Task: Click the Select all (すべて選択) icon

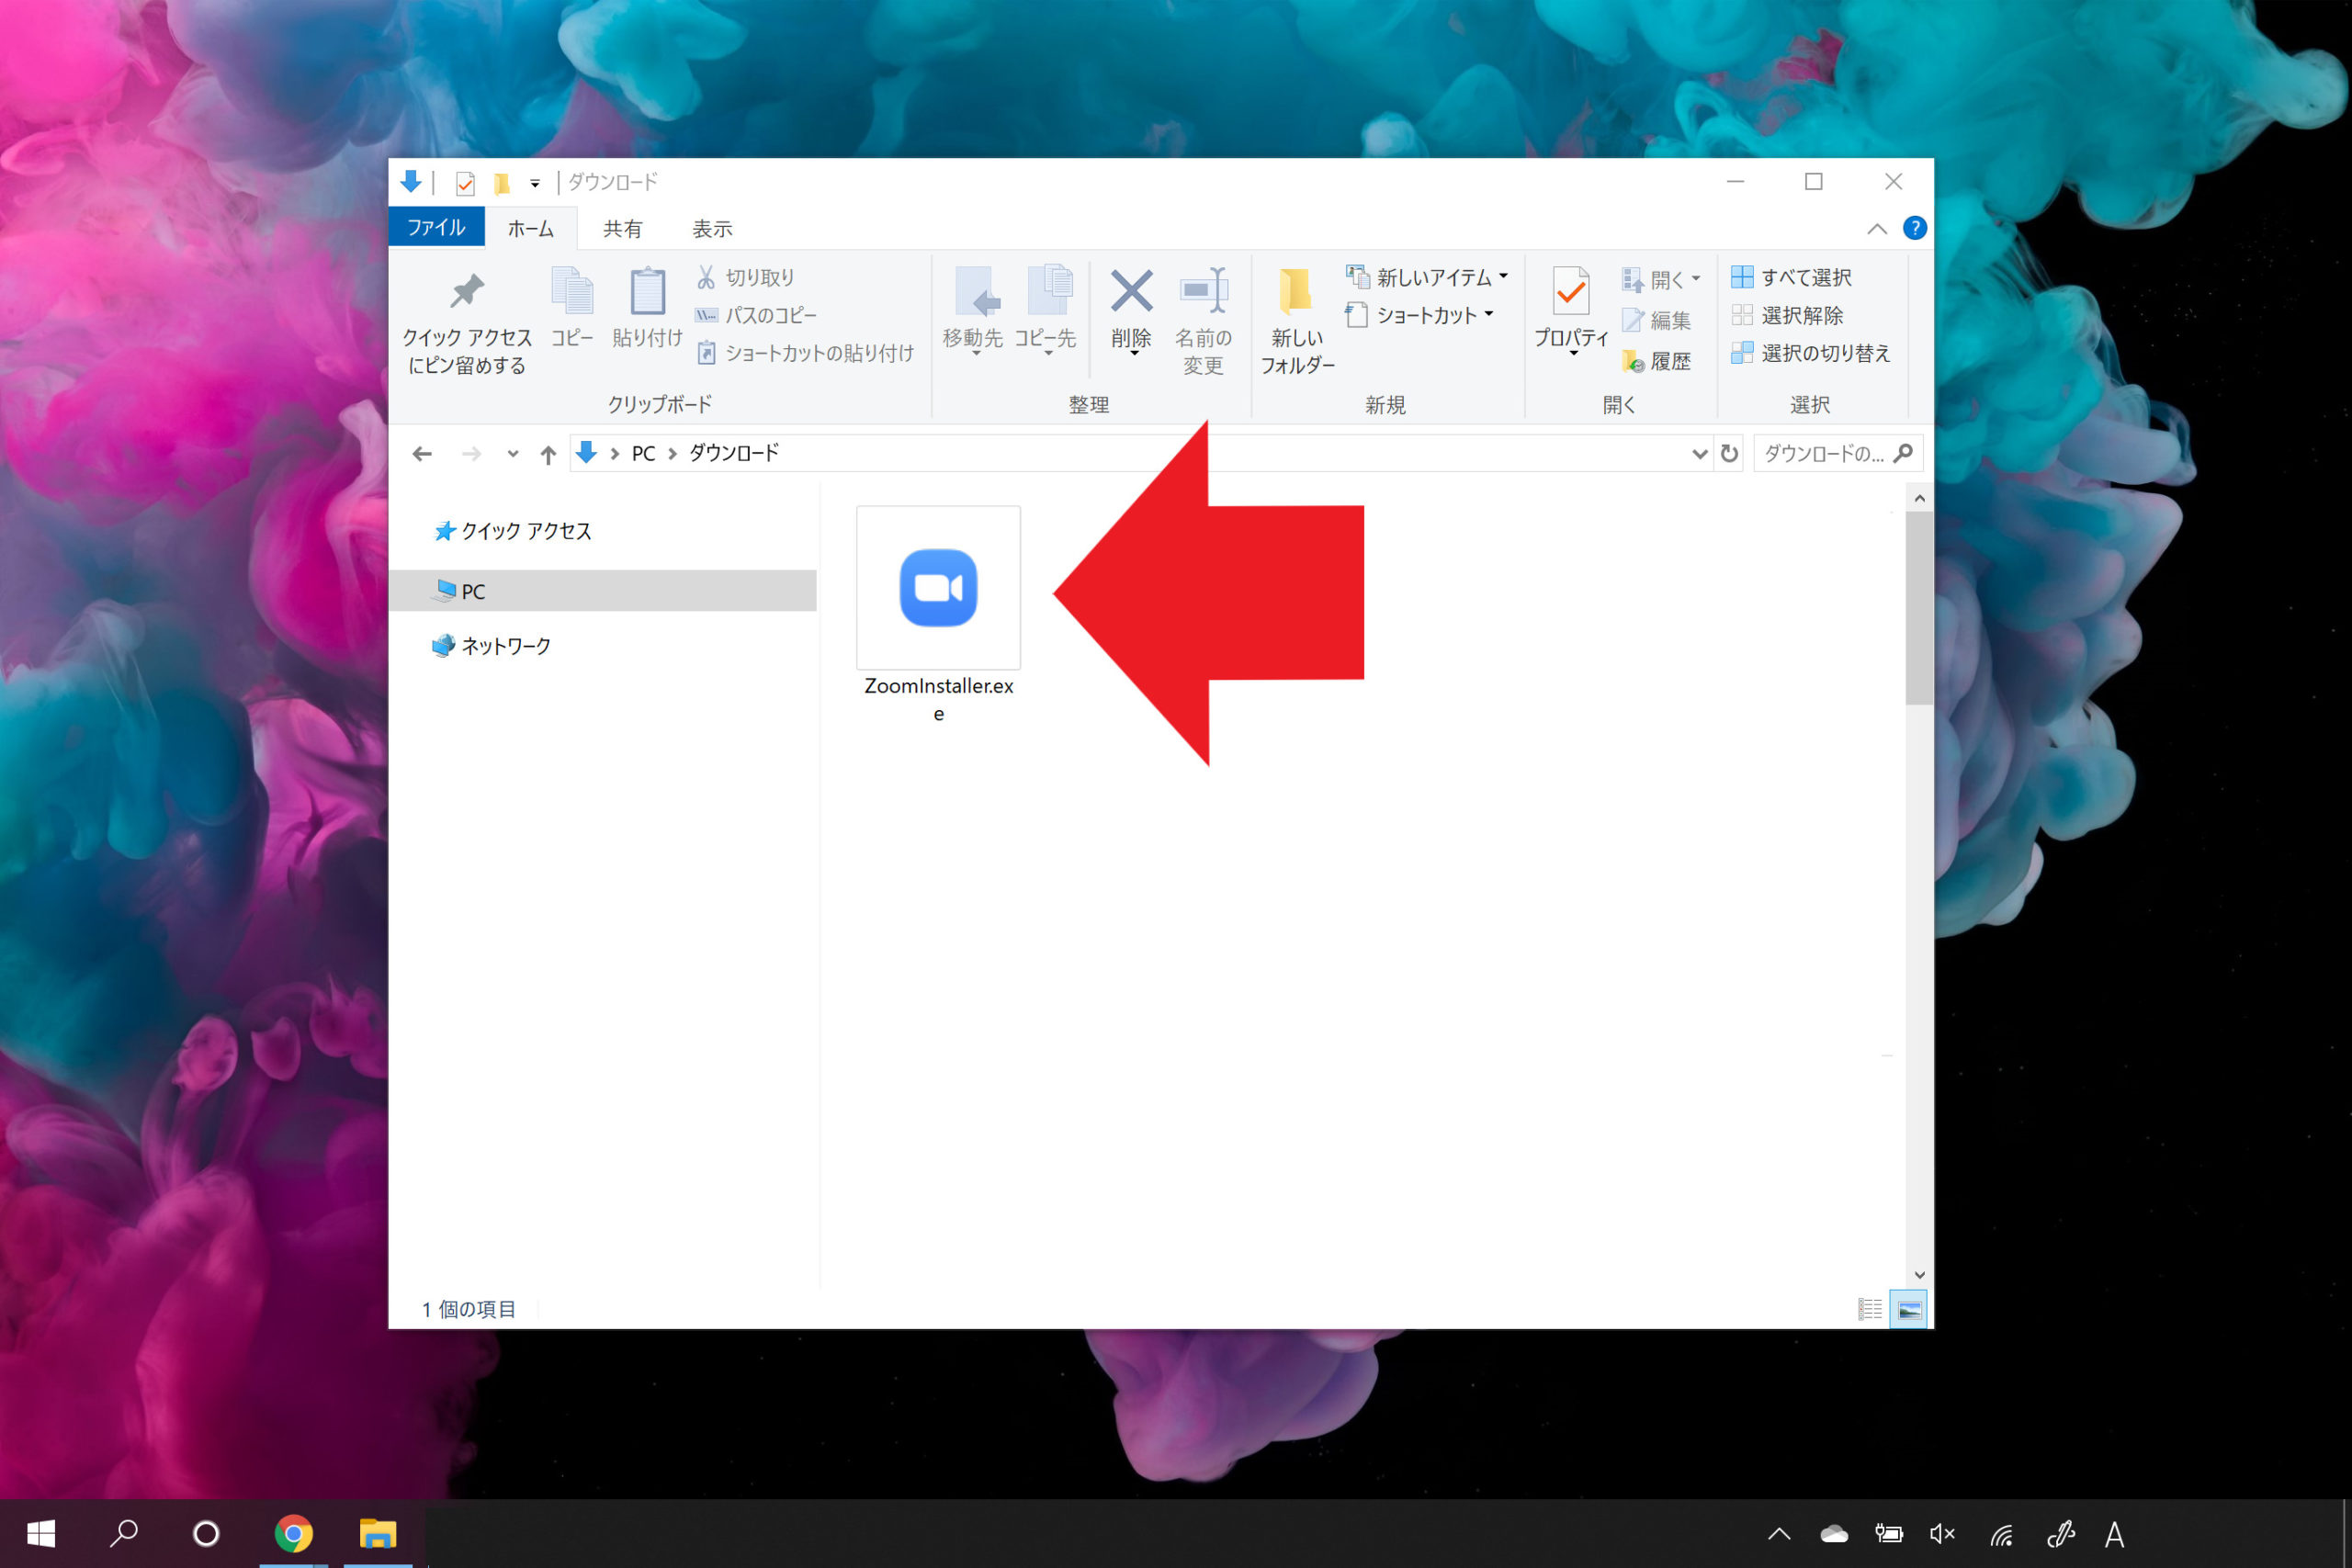Action: [x=1741, y=277]
